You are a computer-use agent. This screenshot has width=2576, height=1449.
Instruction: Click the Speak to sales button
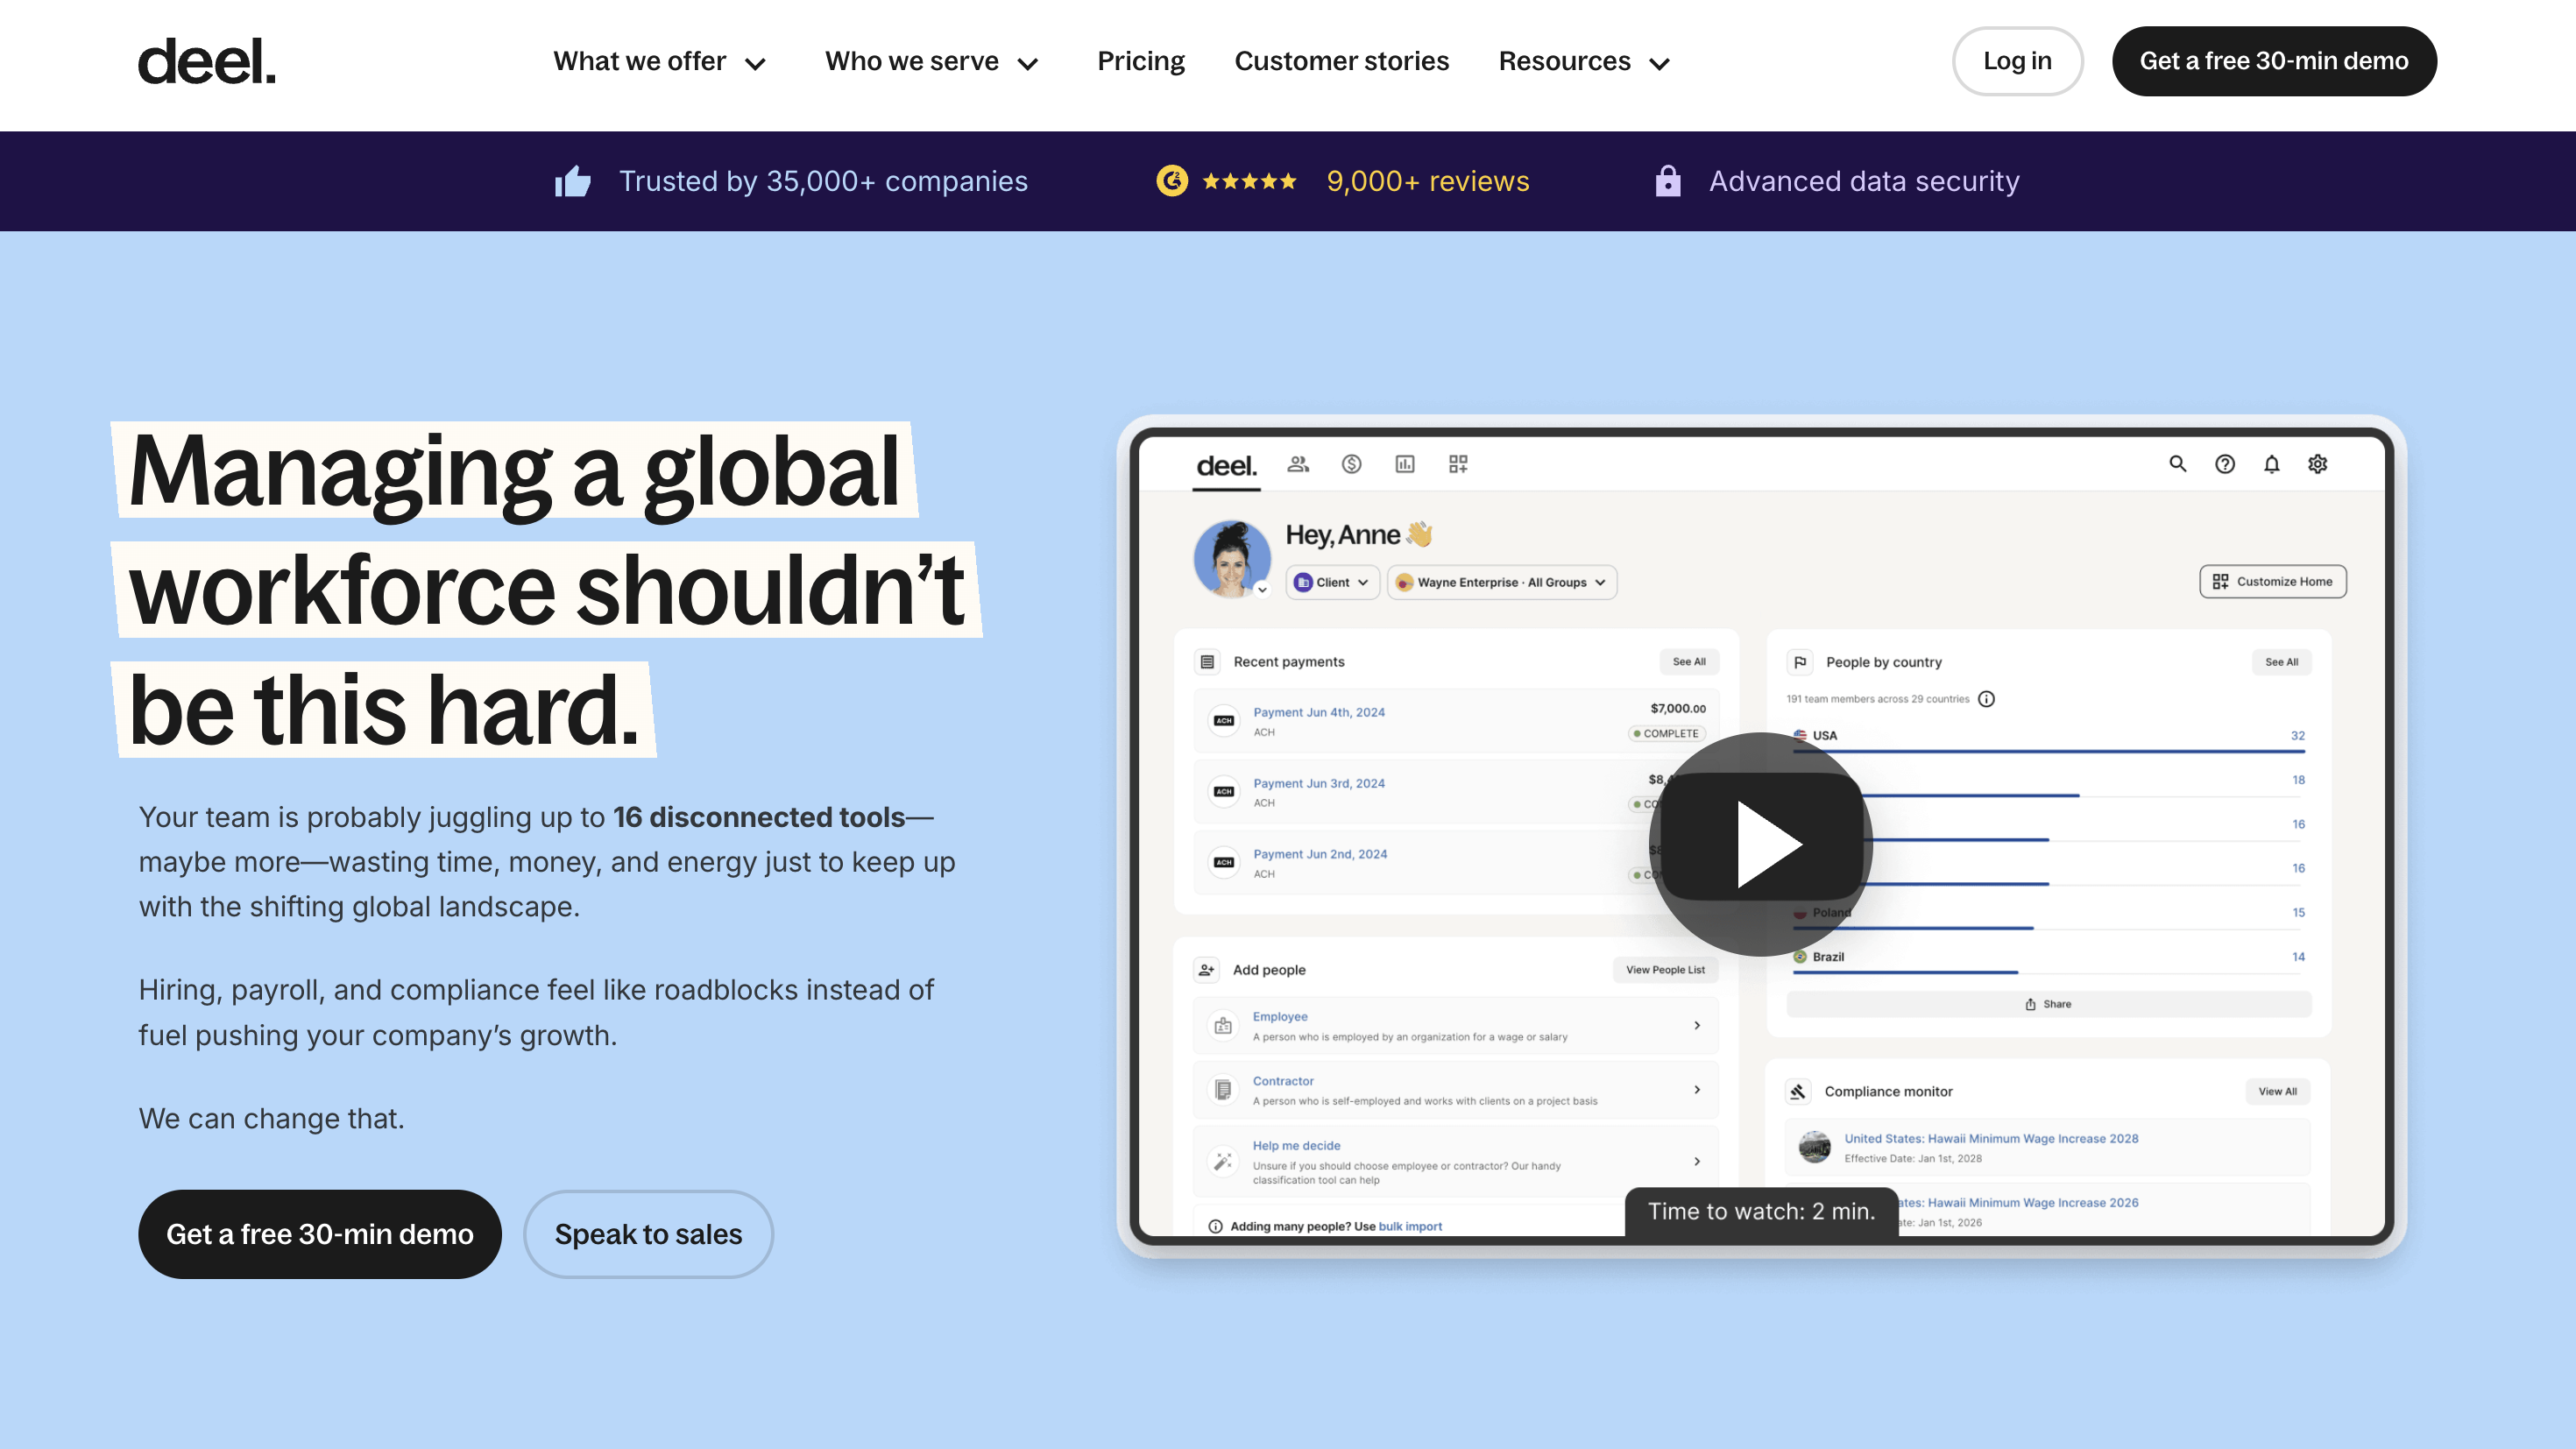click(648, 1234)
